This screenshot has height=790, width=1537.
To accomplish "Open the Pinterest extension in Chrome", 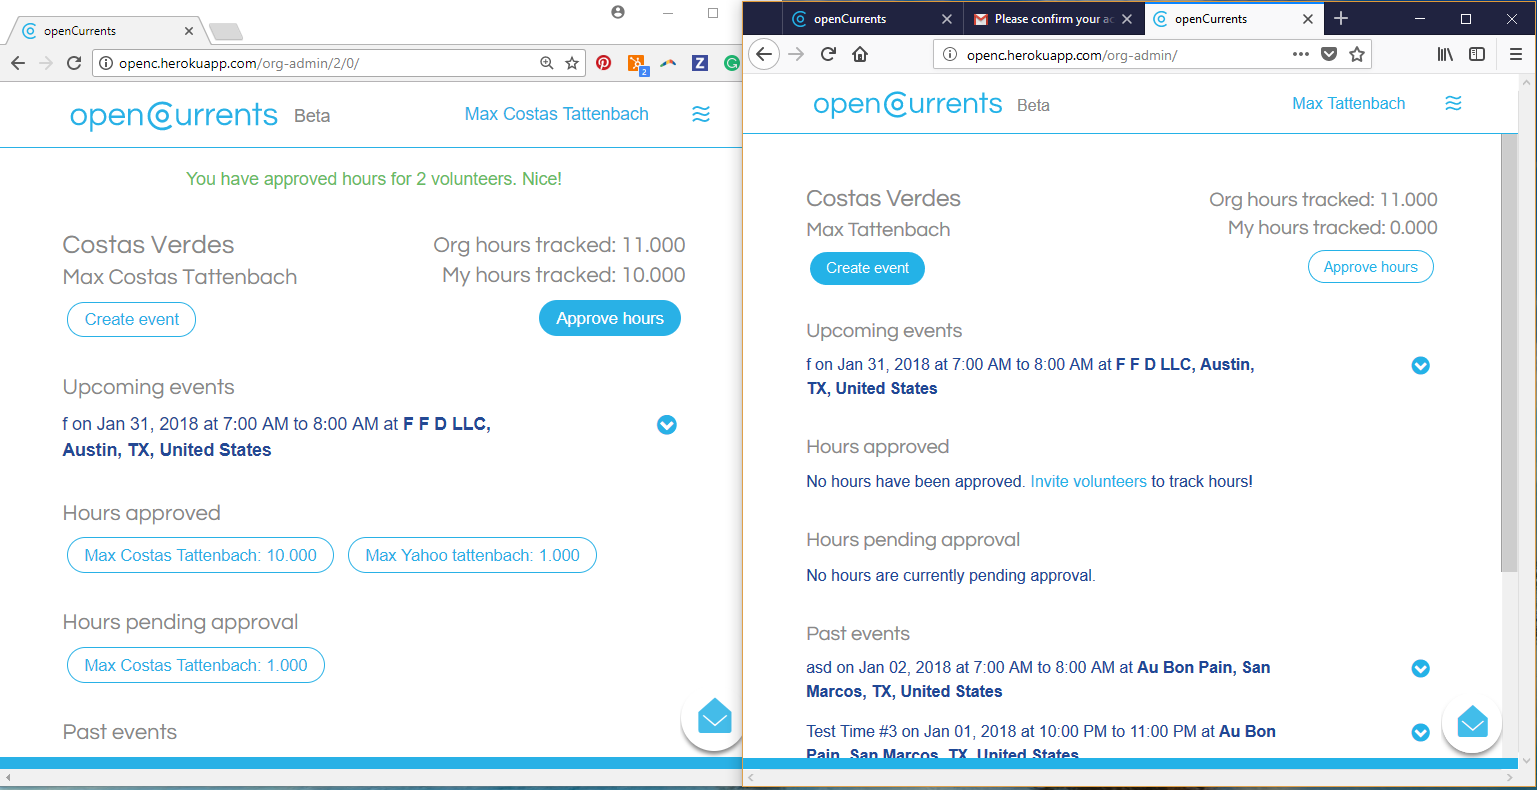I will coord(604,63).
